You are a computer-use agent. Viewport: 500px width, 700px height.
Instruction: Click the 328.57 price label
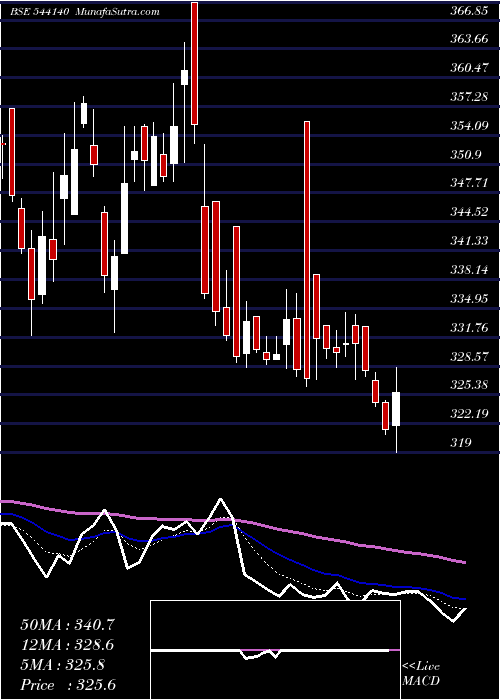click(x=468, y=357)
